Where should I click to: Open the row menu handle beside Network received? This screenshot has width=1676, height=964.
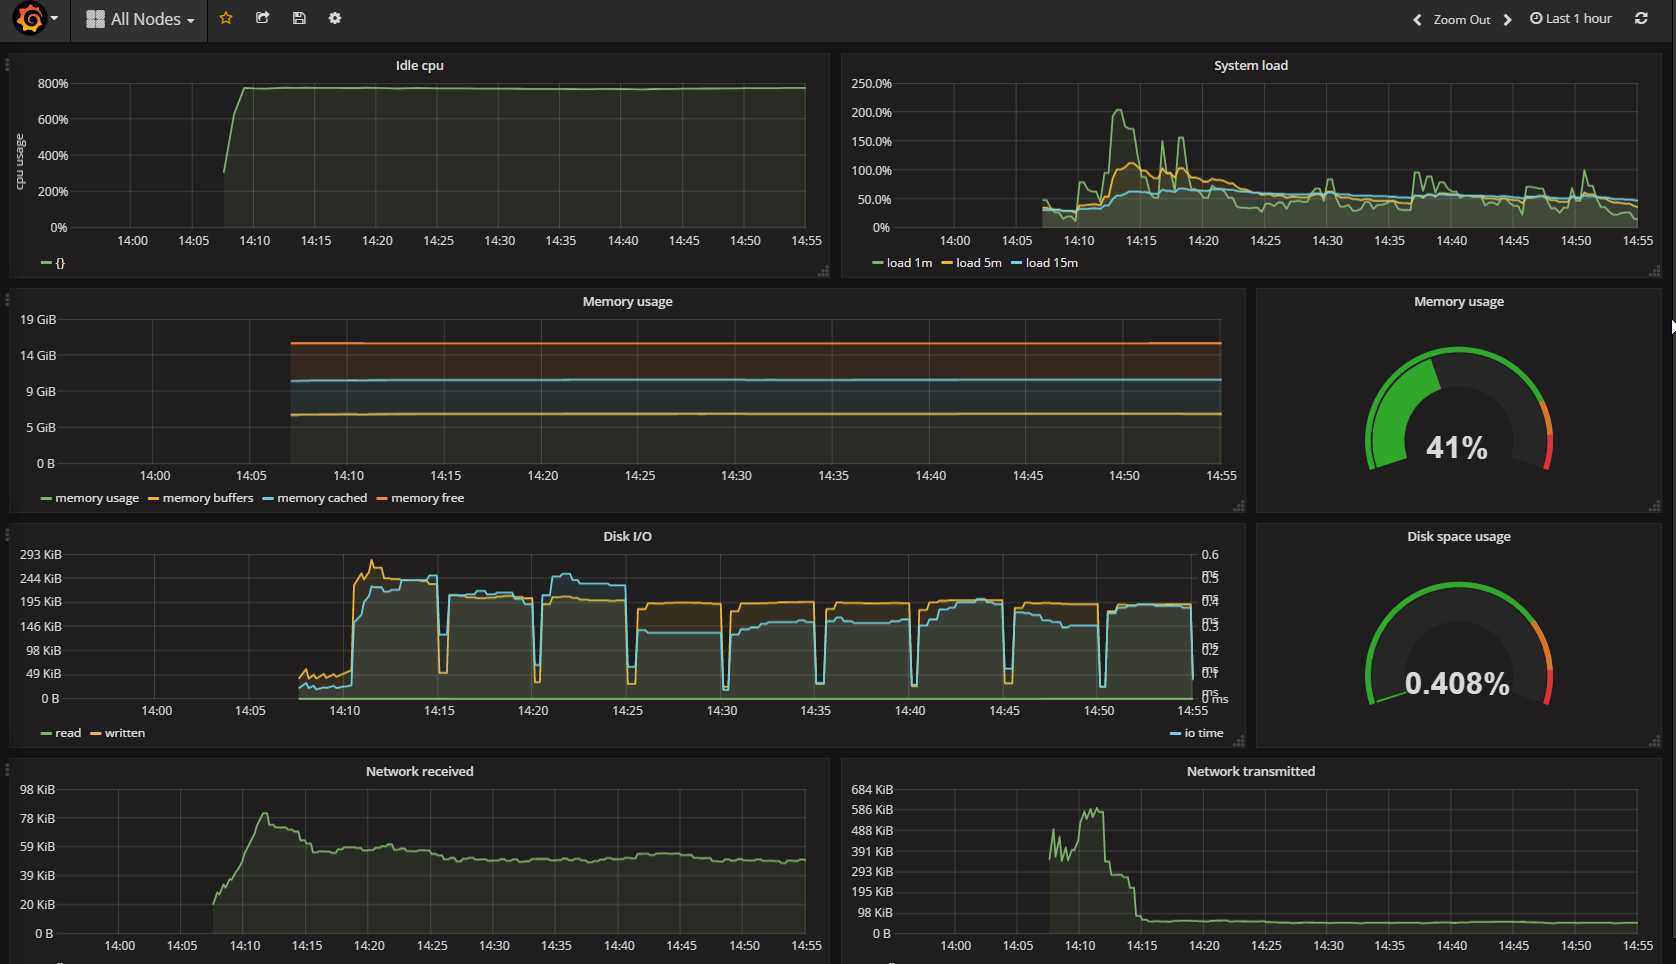click(7, 769)
